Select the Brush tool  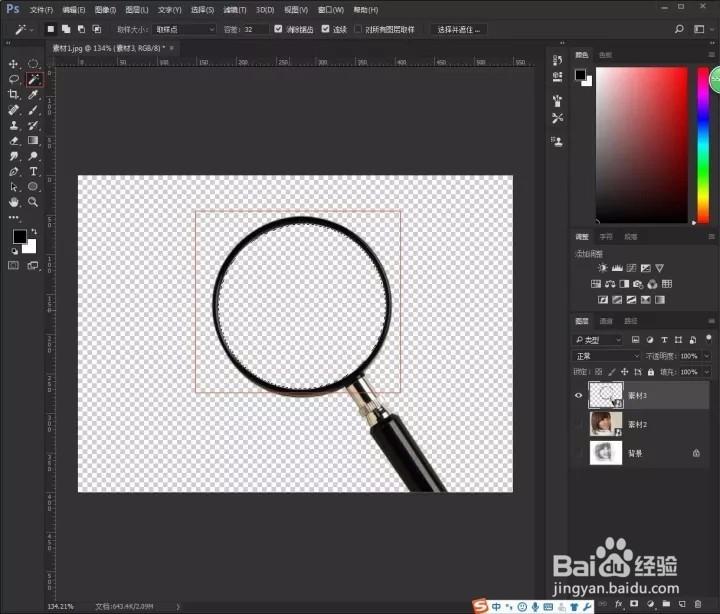[x=33, y=110]
